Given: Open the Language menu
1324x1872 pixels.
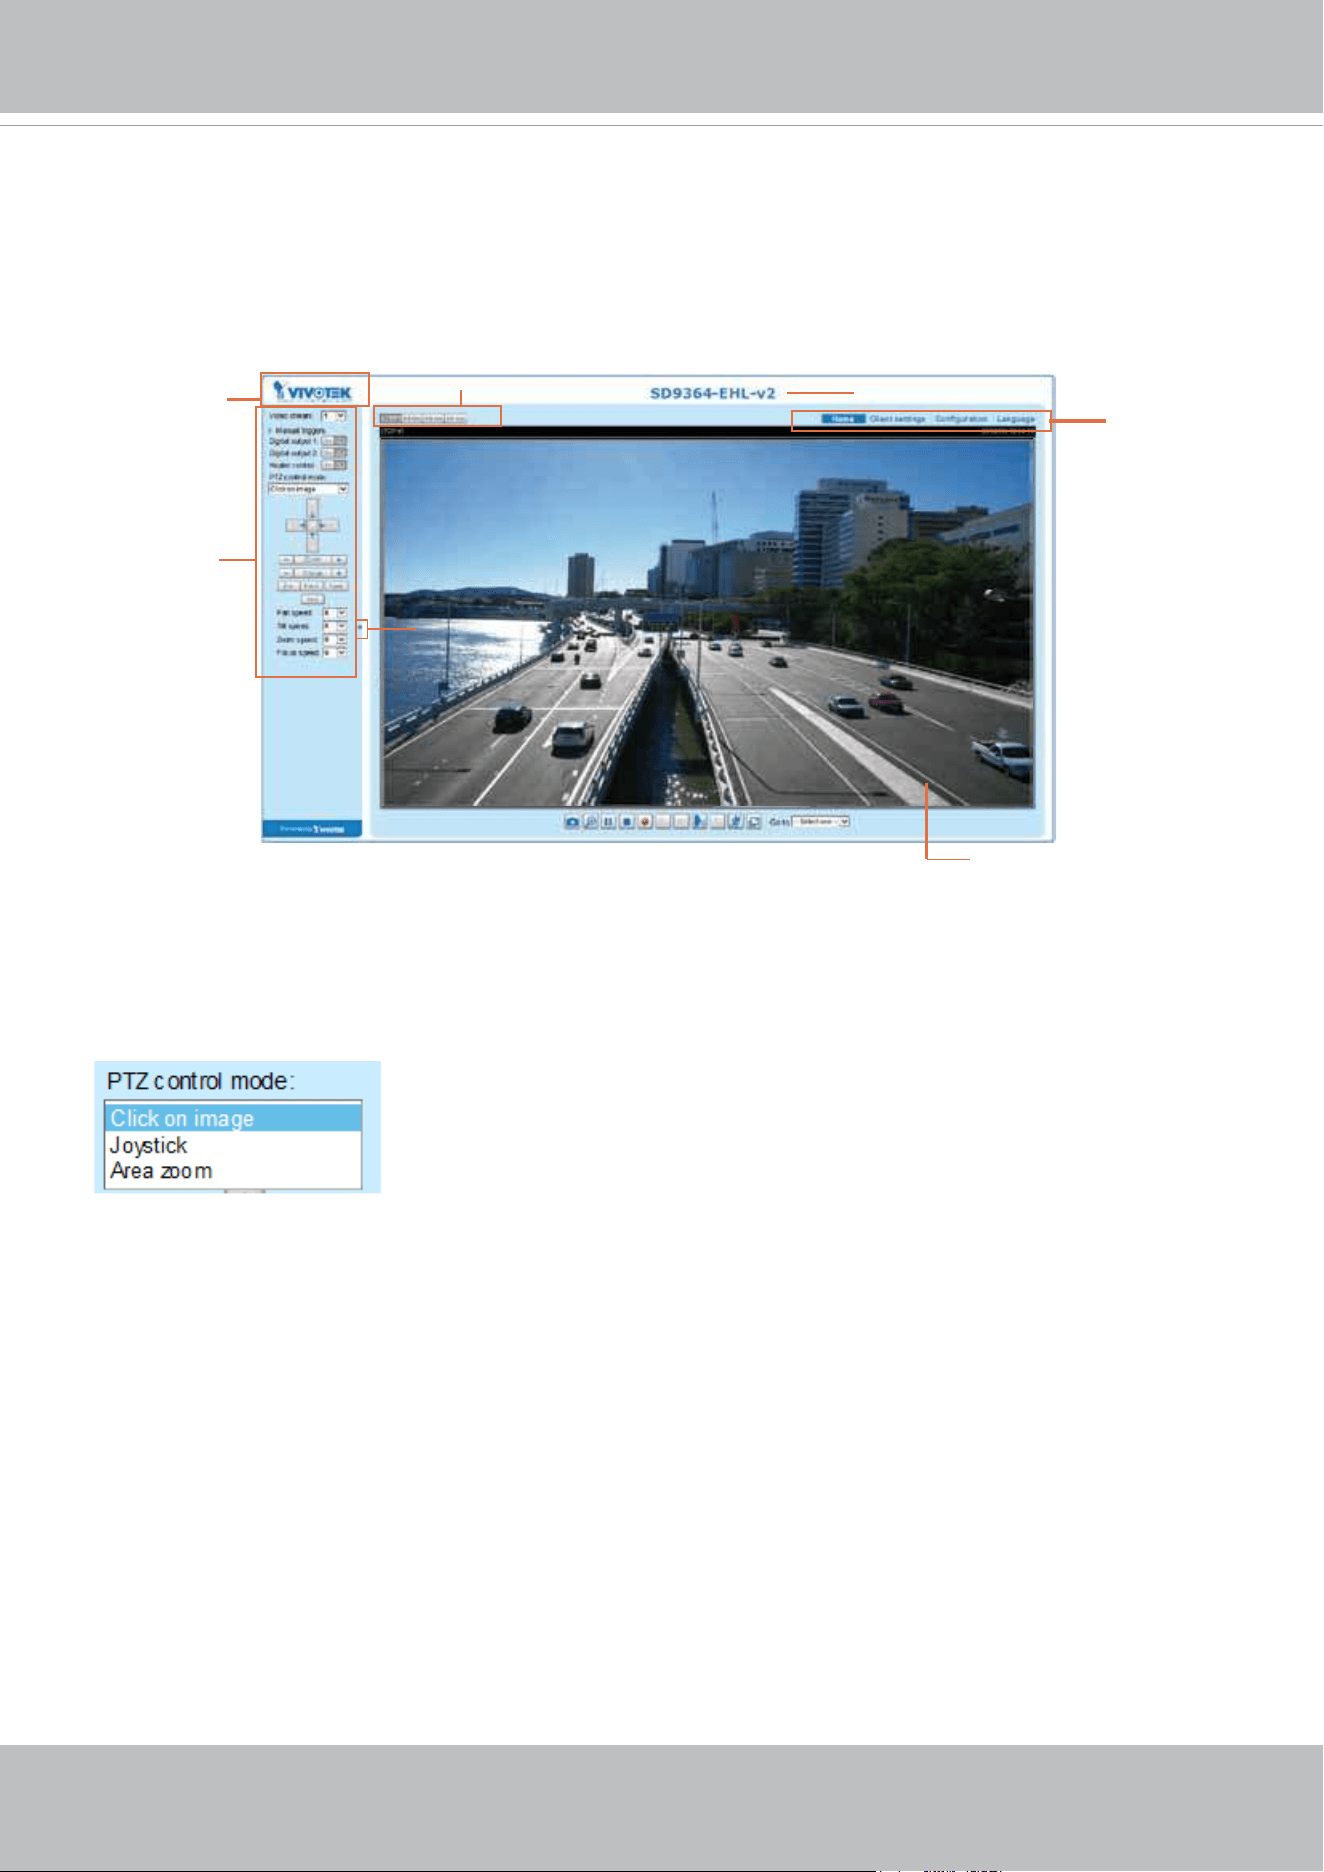Looking at the screenshot, I should pos(1015,419).
